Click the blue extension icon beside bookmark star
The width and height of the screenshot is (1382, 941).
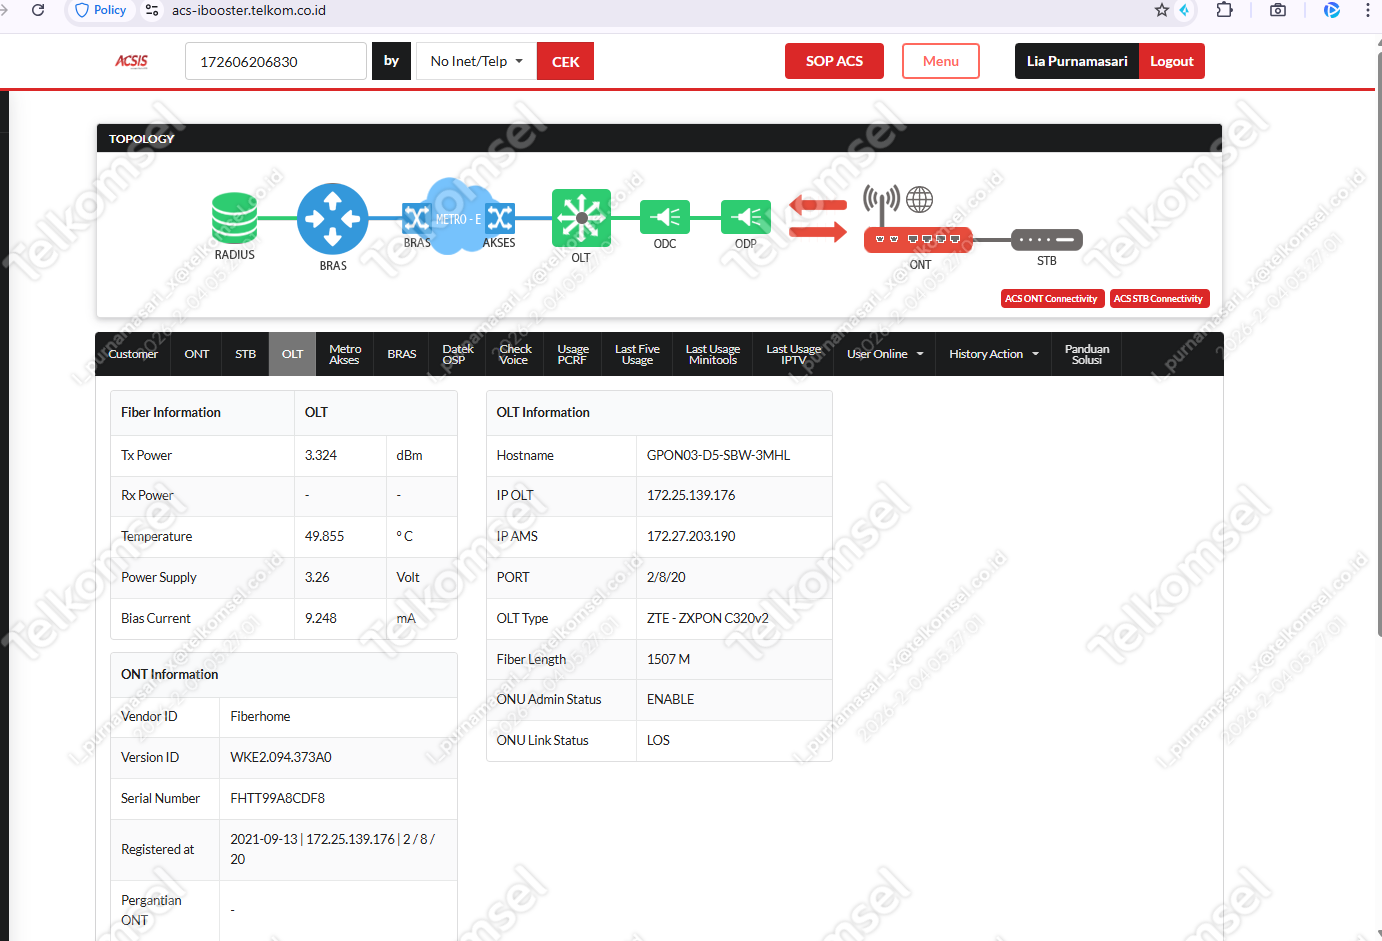1185,10
